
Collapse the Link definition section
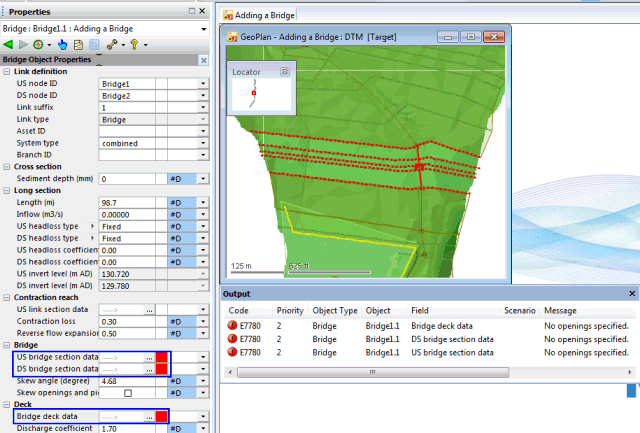[x=7, y=72]
